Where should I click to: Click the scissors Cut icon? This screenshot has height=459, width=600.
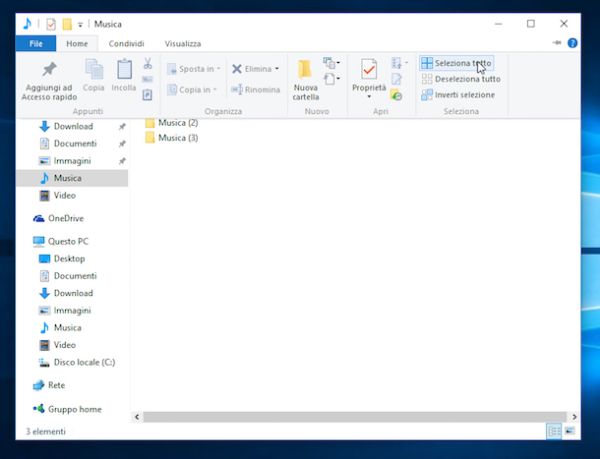(147, 63)
